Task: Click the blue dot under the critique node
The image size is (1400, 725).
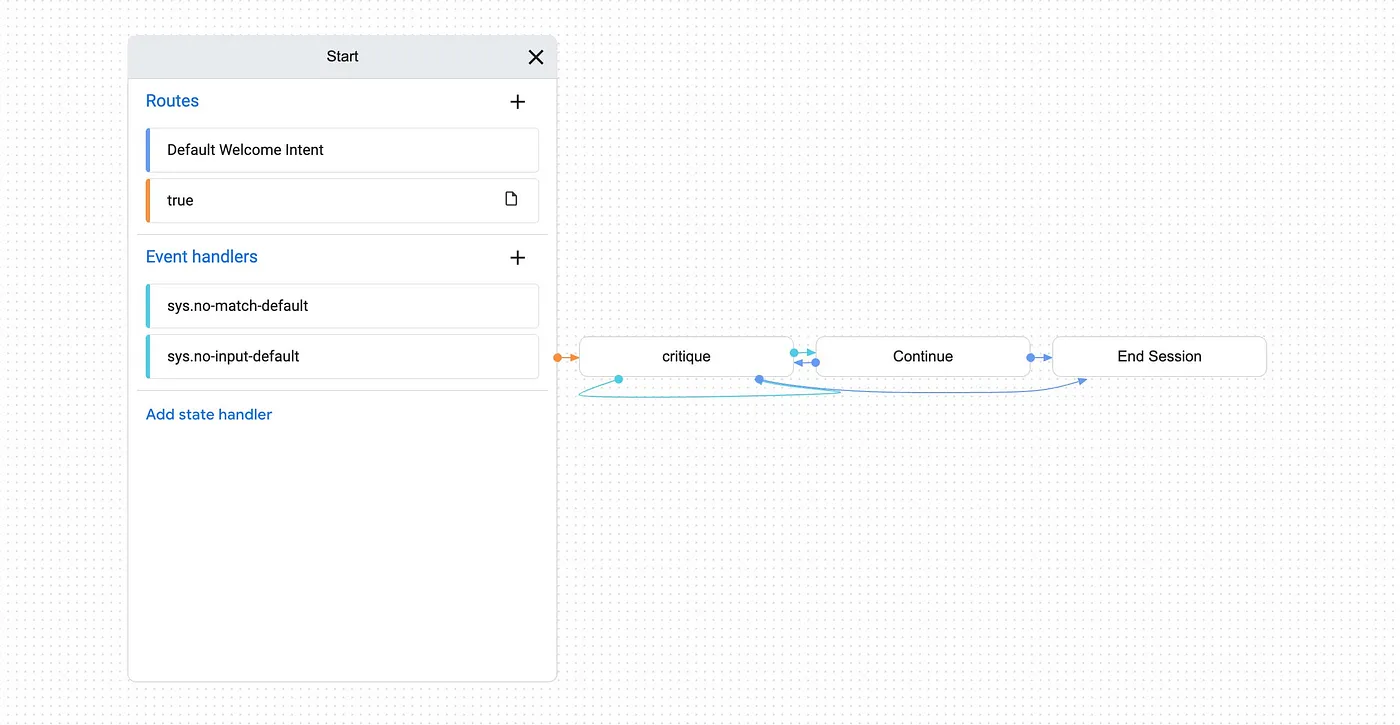Action: (x=759, y=379)
